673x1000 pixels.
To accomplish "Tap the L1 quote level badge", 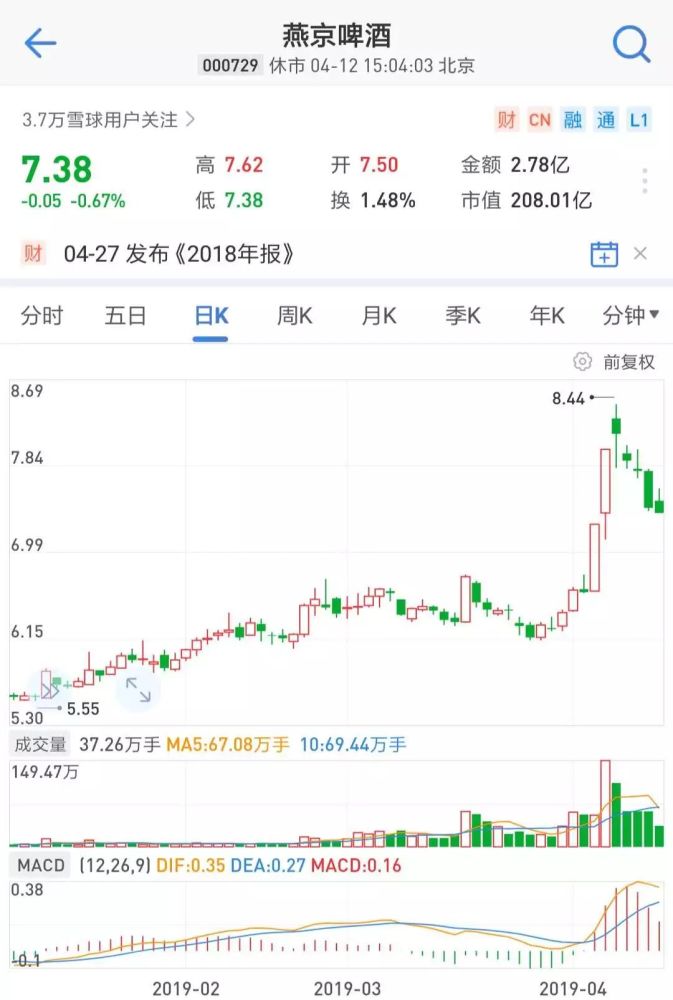I will tap(639, 119).
